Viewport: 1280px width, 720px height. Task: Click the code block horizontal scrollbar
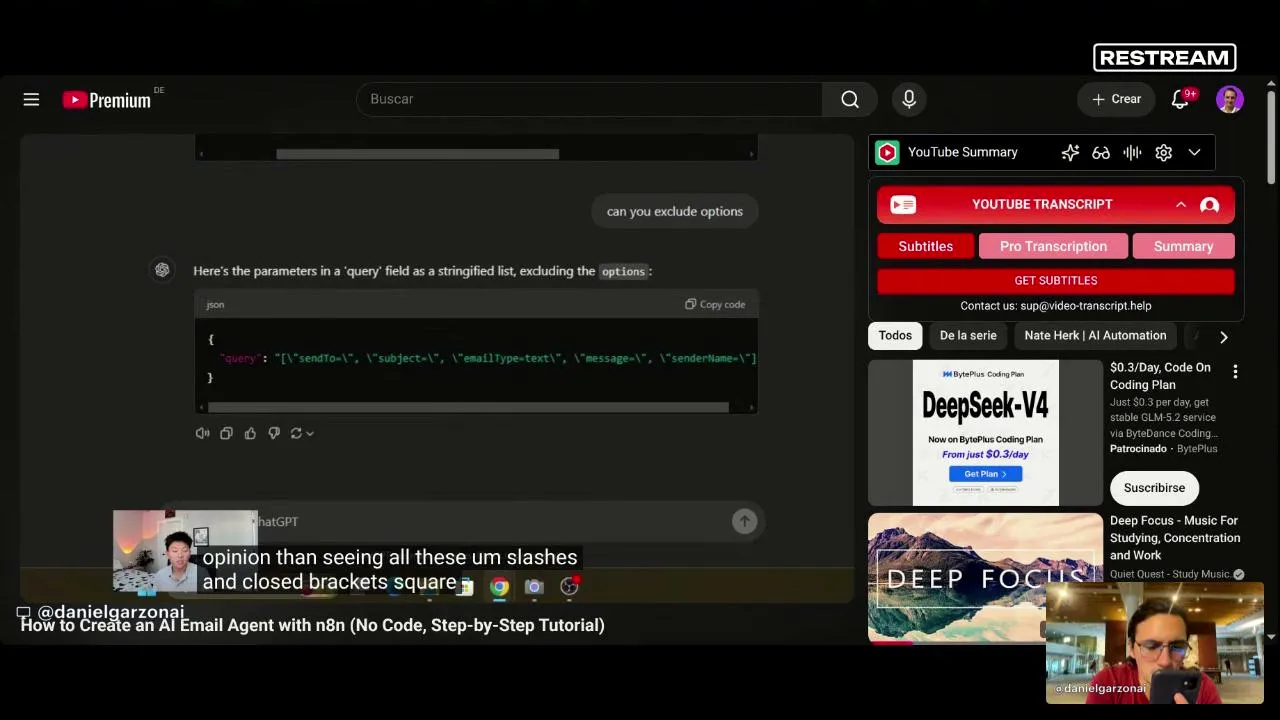468,407
